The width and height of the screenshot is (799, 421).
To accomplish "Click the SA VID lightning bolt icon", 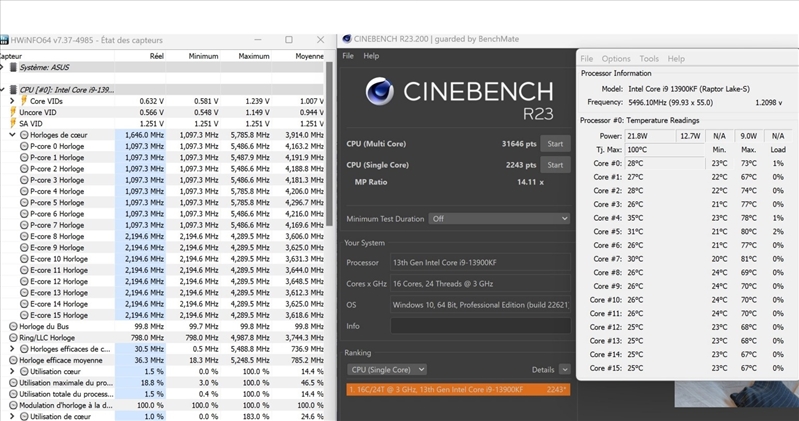I will (x=13, y=123).
